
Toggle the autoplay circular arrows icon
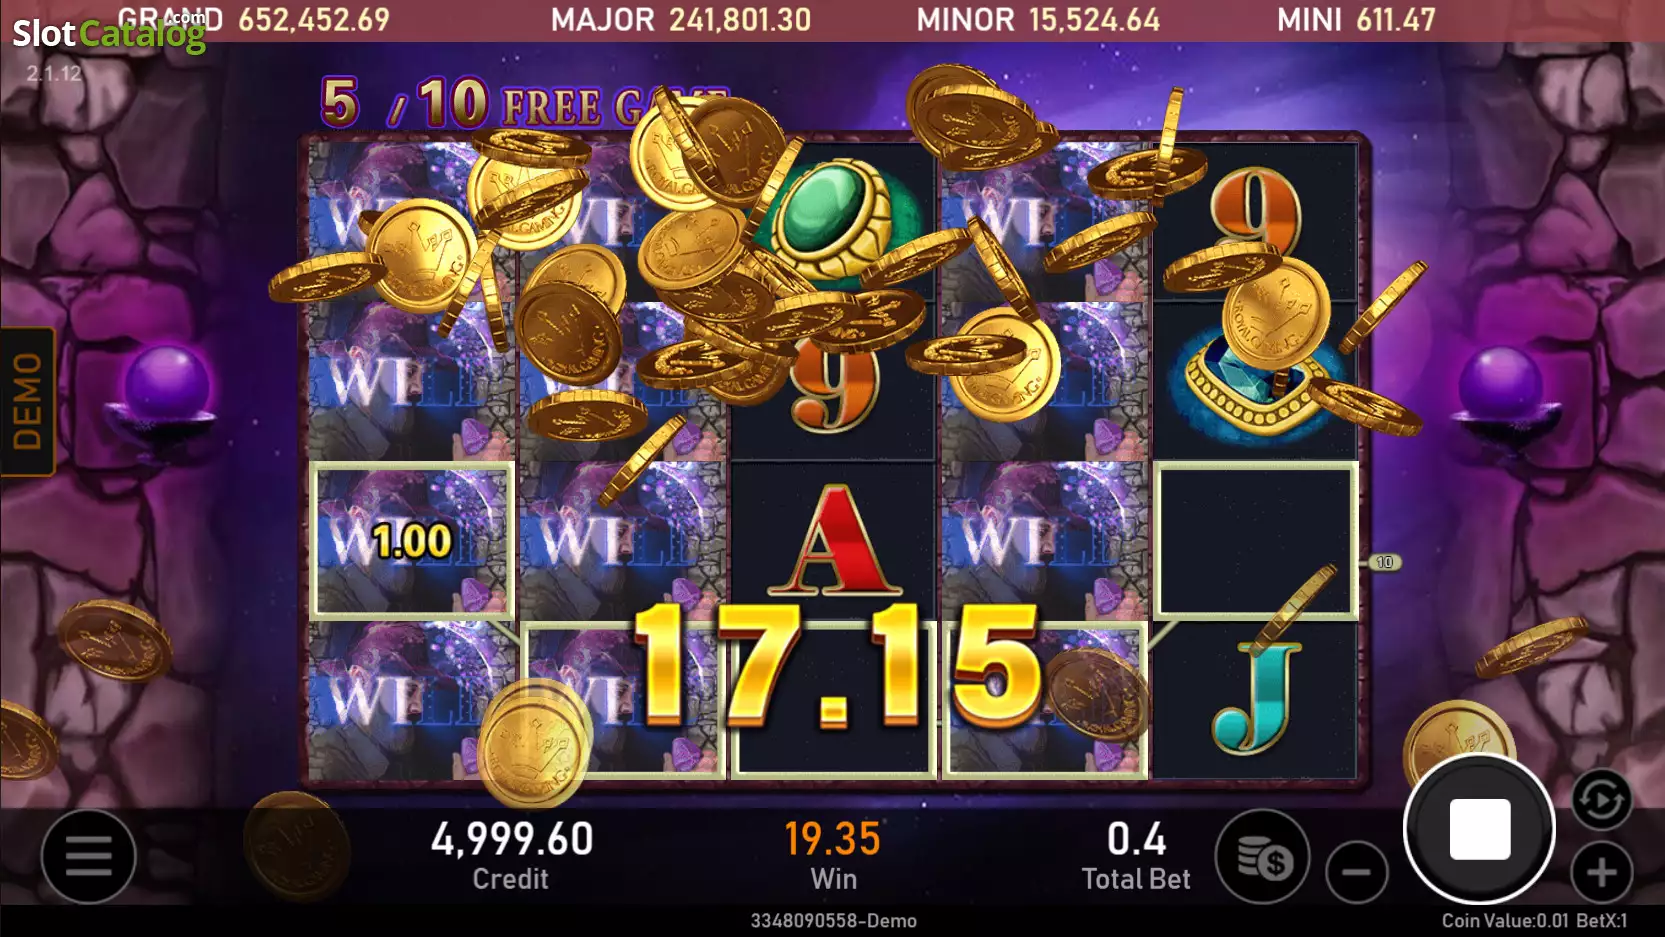tap(1601, 799)
